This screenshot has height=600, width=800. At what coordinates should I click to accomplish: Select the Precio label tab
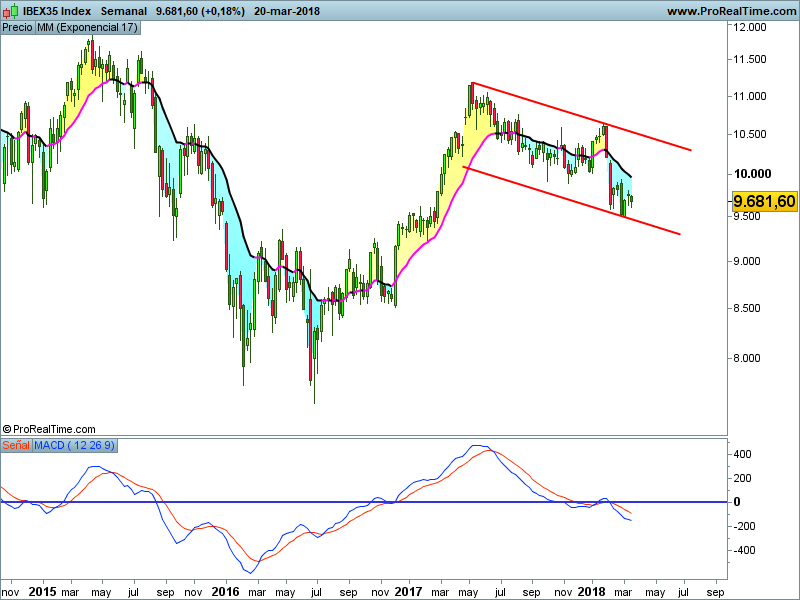[x=17, y=27]
